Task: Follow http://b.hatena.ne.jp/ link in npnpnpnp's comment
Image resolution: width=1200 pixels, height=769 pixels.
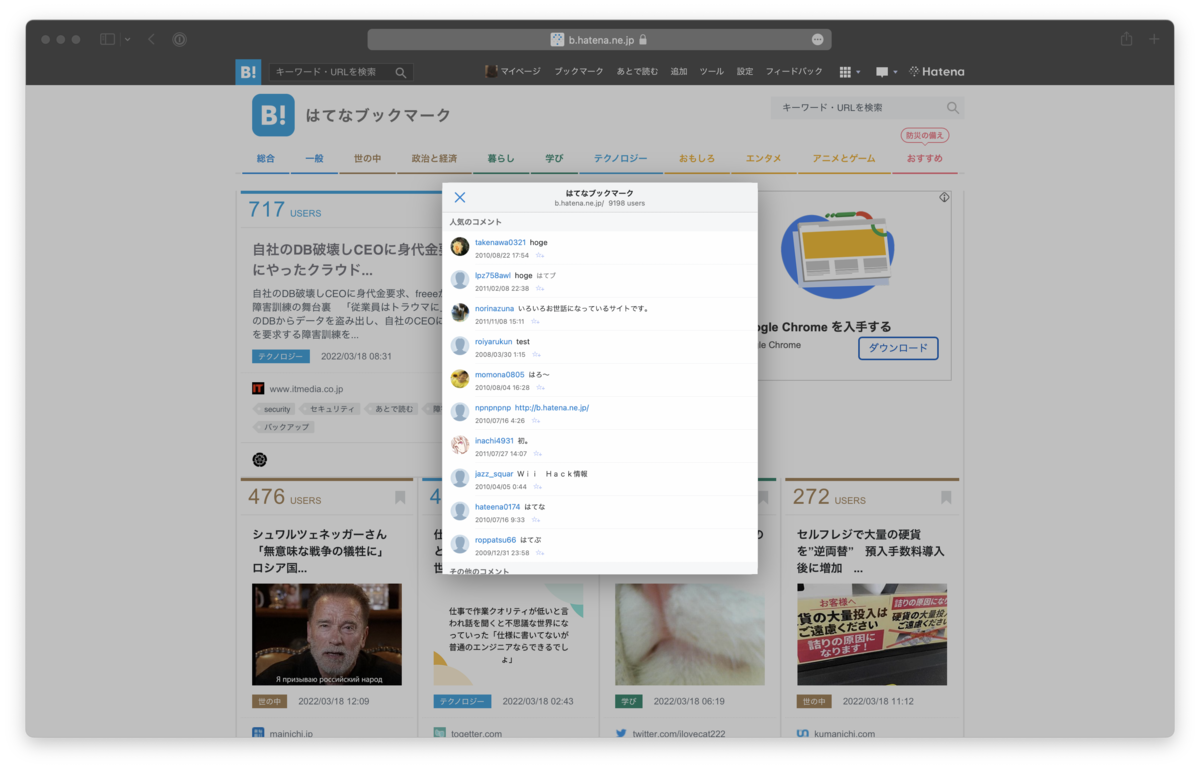Action: 552,408
